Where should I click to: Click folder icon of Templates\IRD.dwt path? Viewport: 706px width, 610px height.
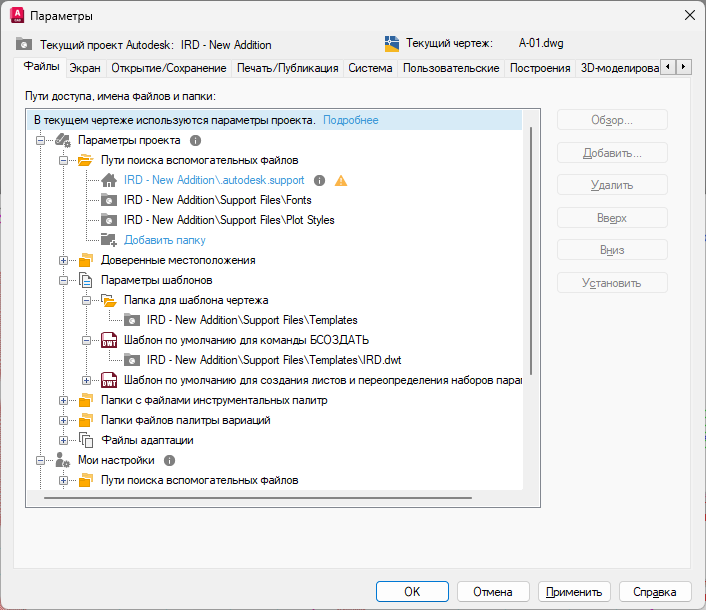(x=132, y=360)
